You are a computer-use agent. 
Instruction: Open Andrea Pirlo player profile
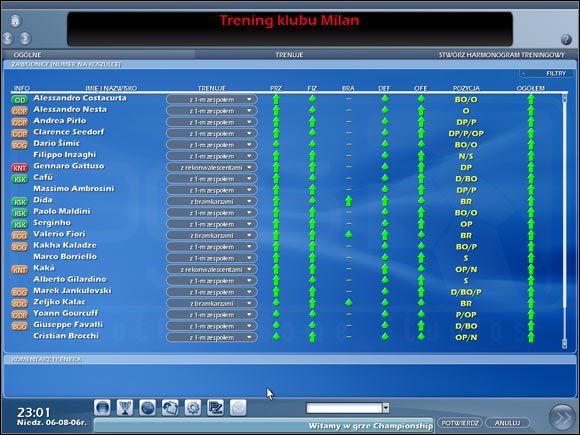tap(60, 121)
